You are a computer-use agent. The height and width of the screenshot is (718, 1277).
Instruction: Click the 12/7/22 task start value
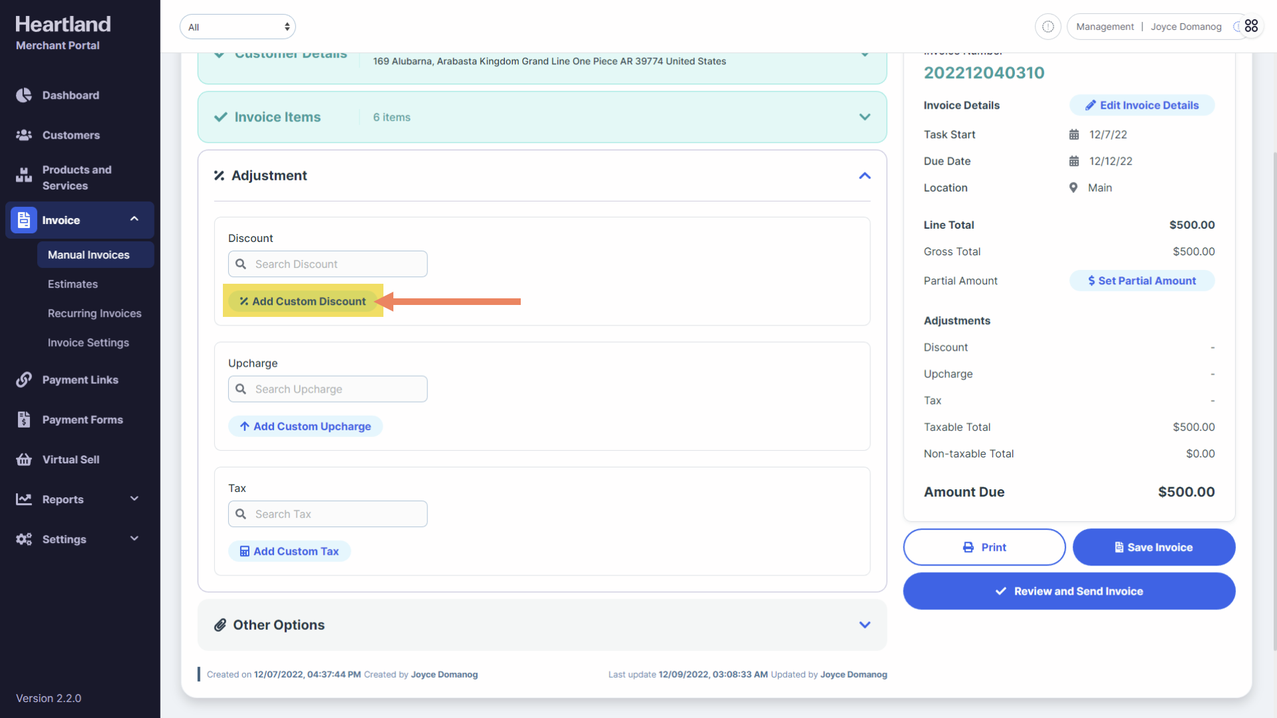pos(1108,134)
